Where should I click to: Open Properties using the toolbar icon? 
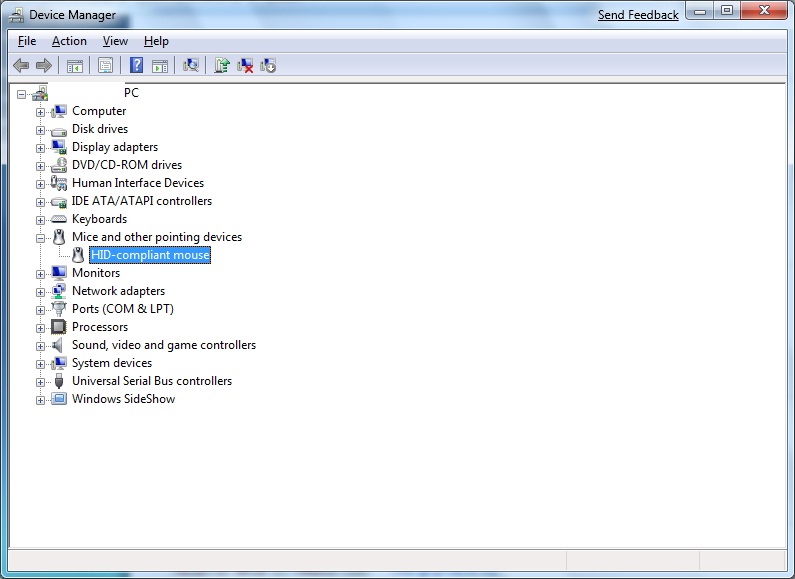click(x=105, y=66)
